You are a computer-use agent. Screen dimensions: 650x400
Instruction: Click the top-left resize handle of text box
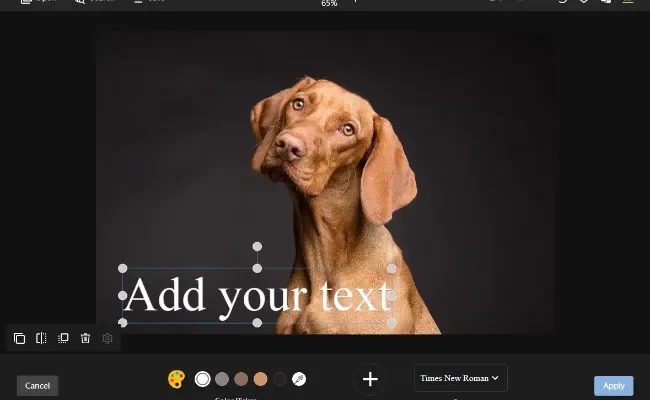123,269
